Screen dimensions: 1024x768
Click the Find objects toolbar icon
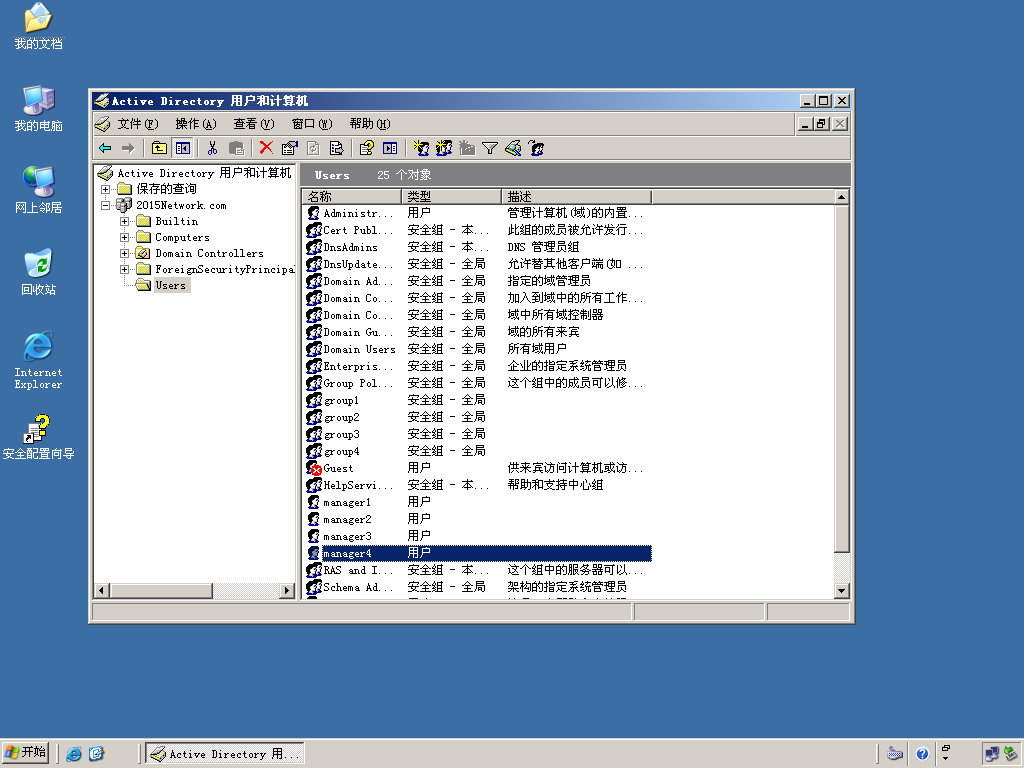(x=513, y=148)
